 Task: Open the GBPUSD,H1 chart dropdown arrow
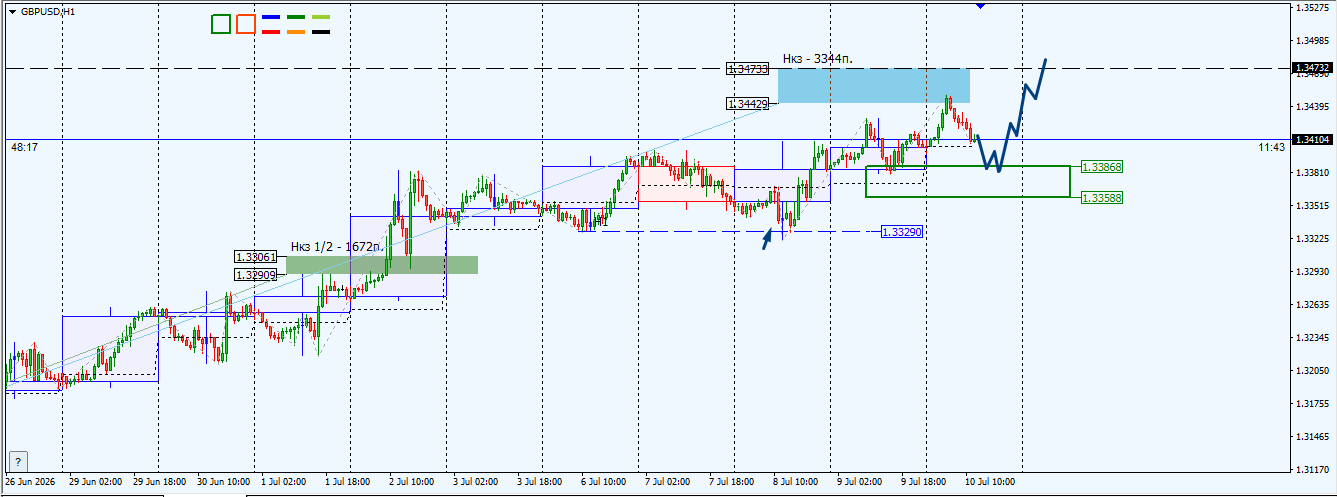12,11
